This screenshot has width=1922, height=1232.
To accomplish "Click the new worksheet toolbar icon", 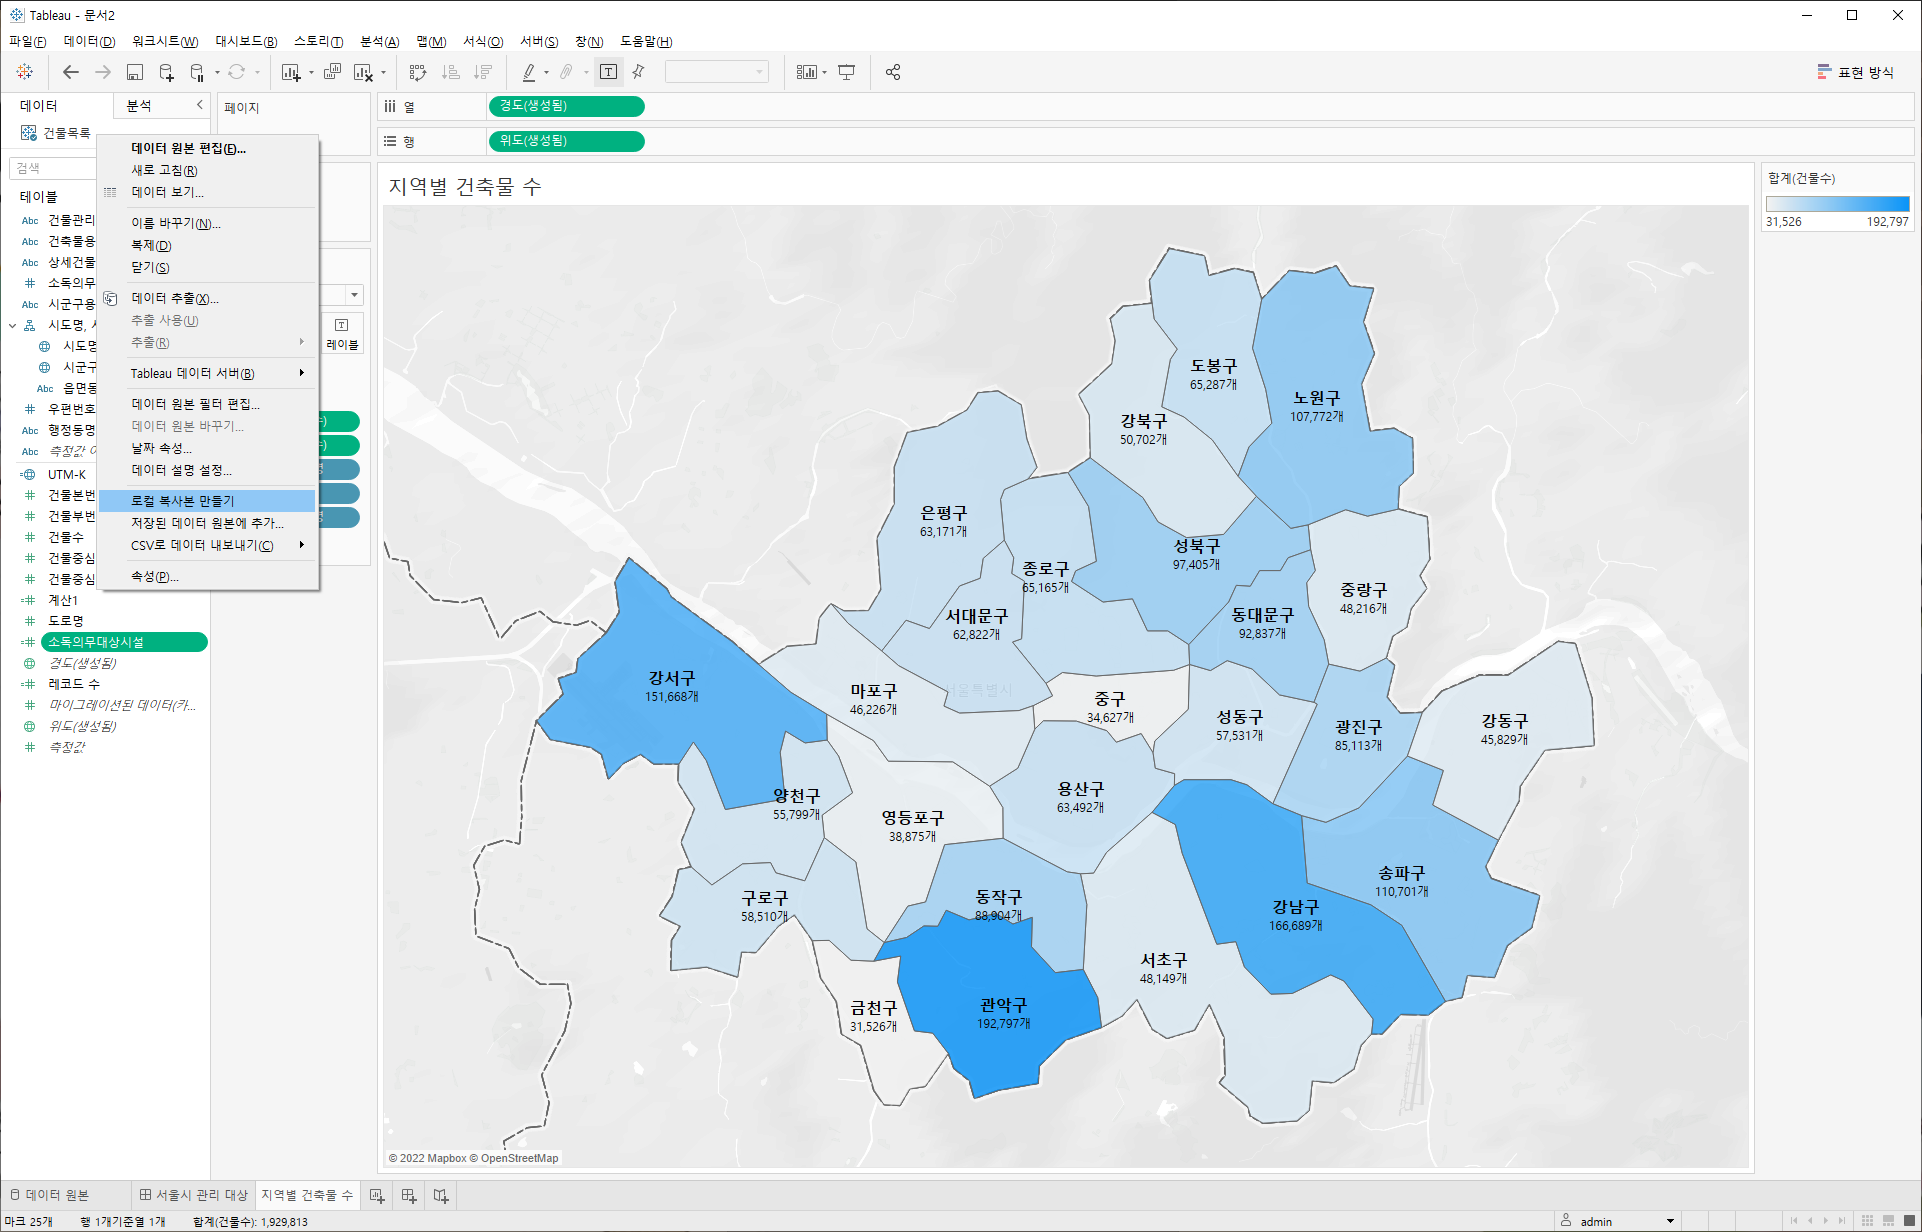I will tap(291, 72).
